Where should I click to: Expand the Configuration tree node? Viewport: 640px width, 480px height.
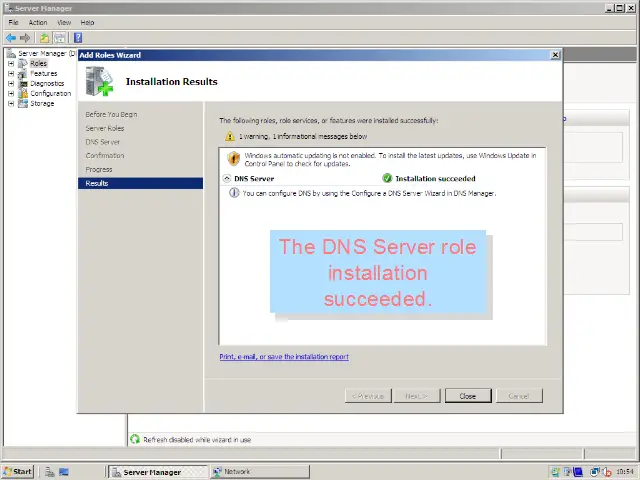11,93
